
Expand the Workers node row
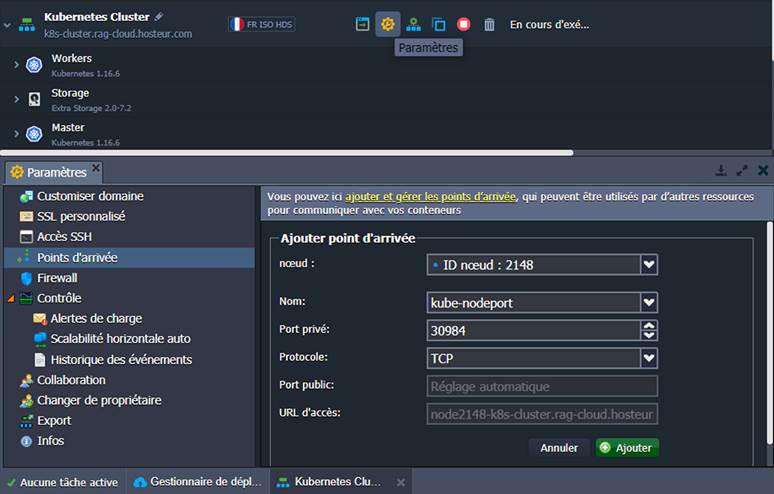pos(16,65)
